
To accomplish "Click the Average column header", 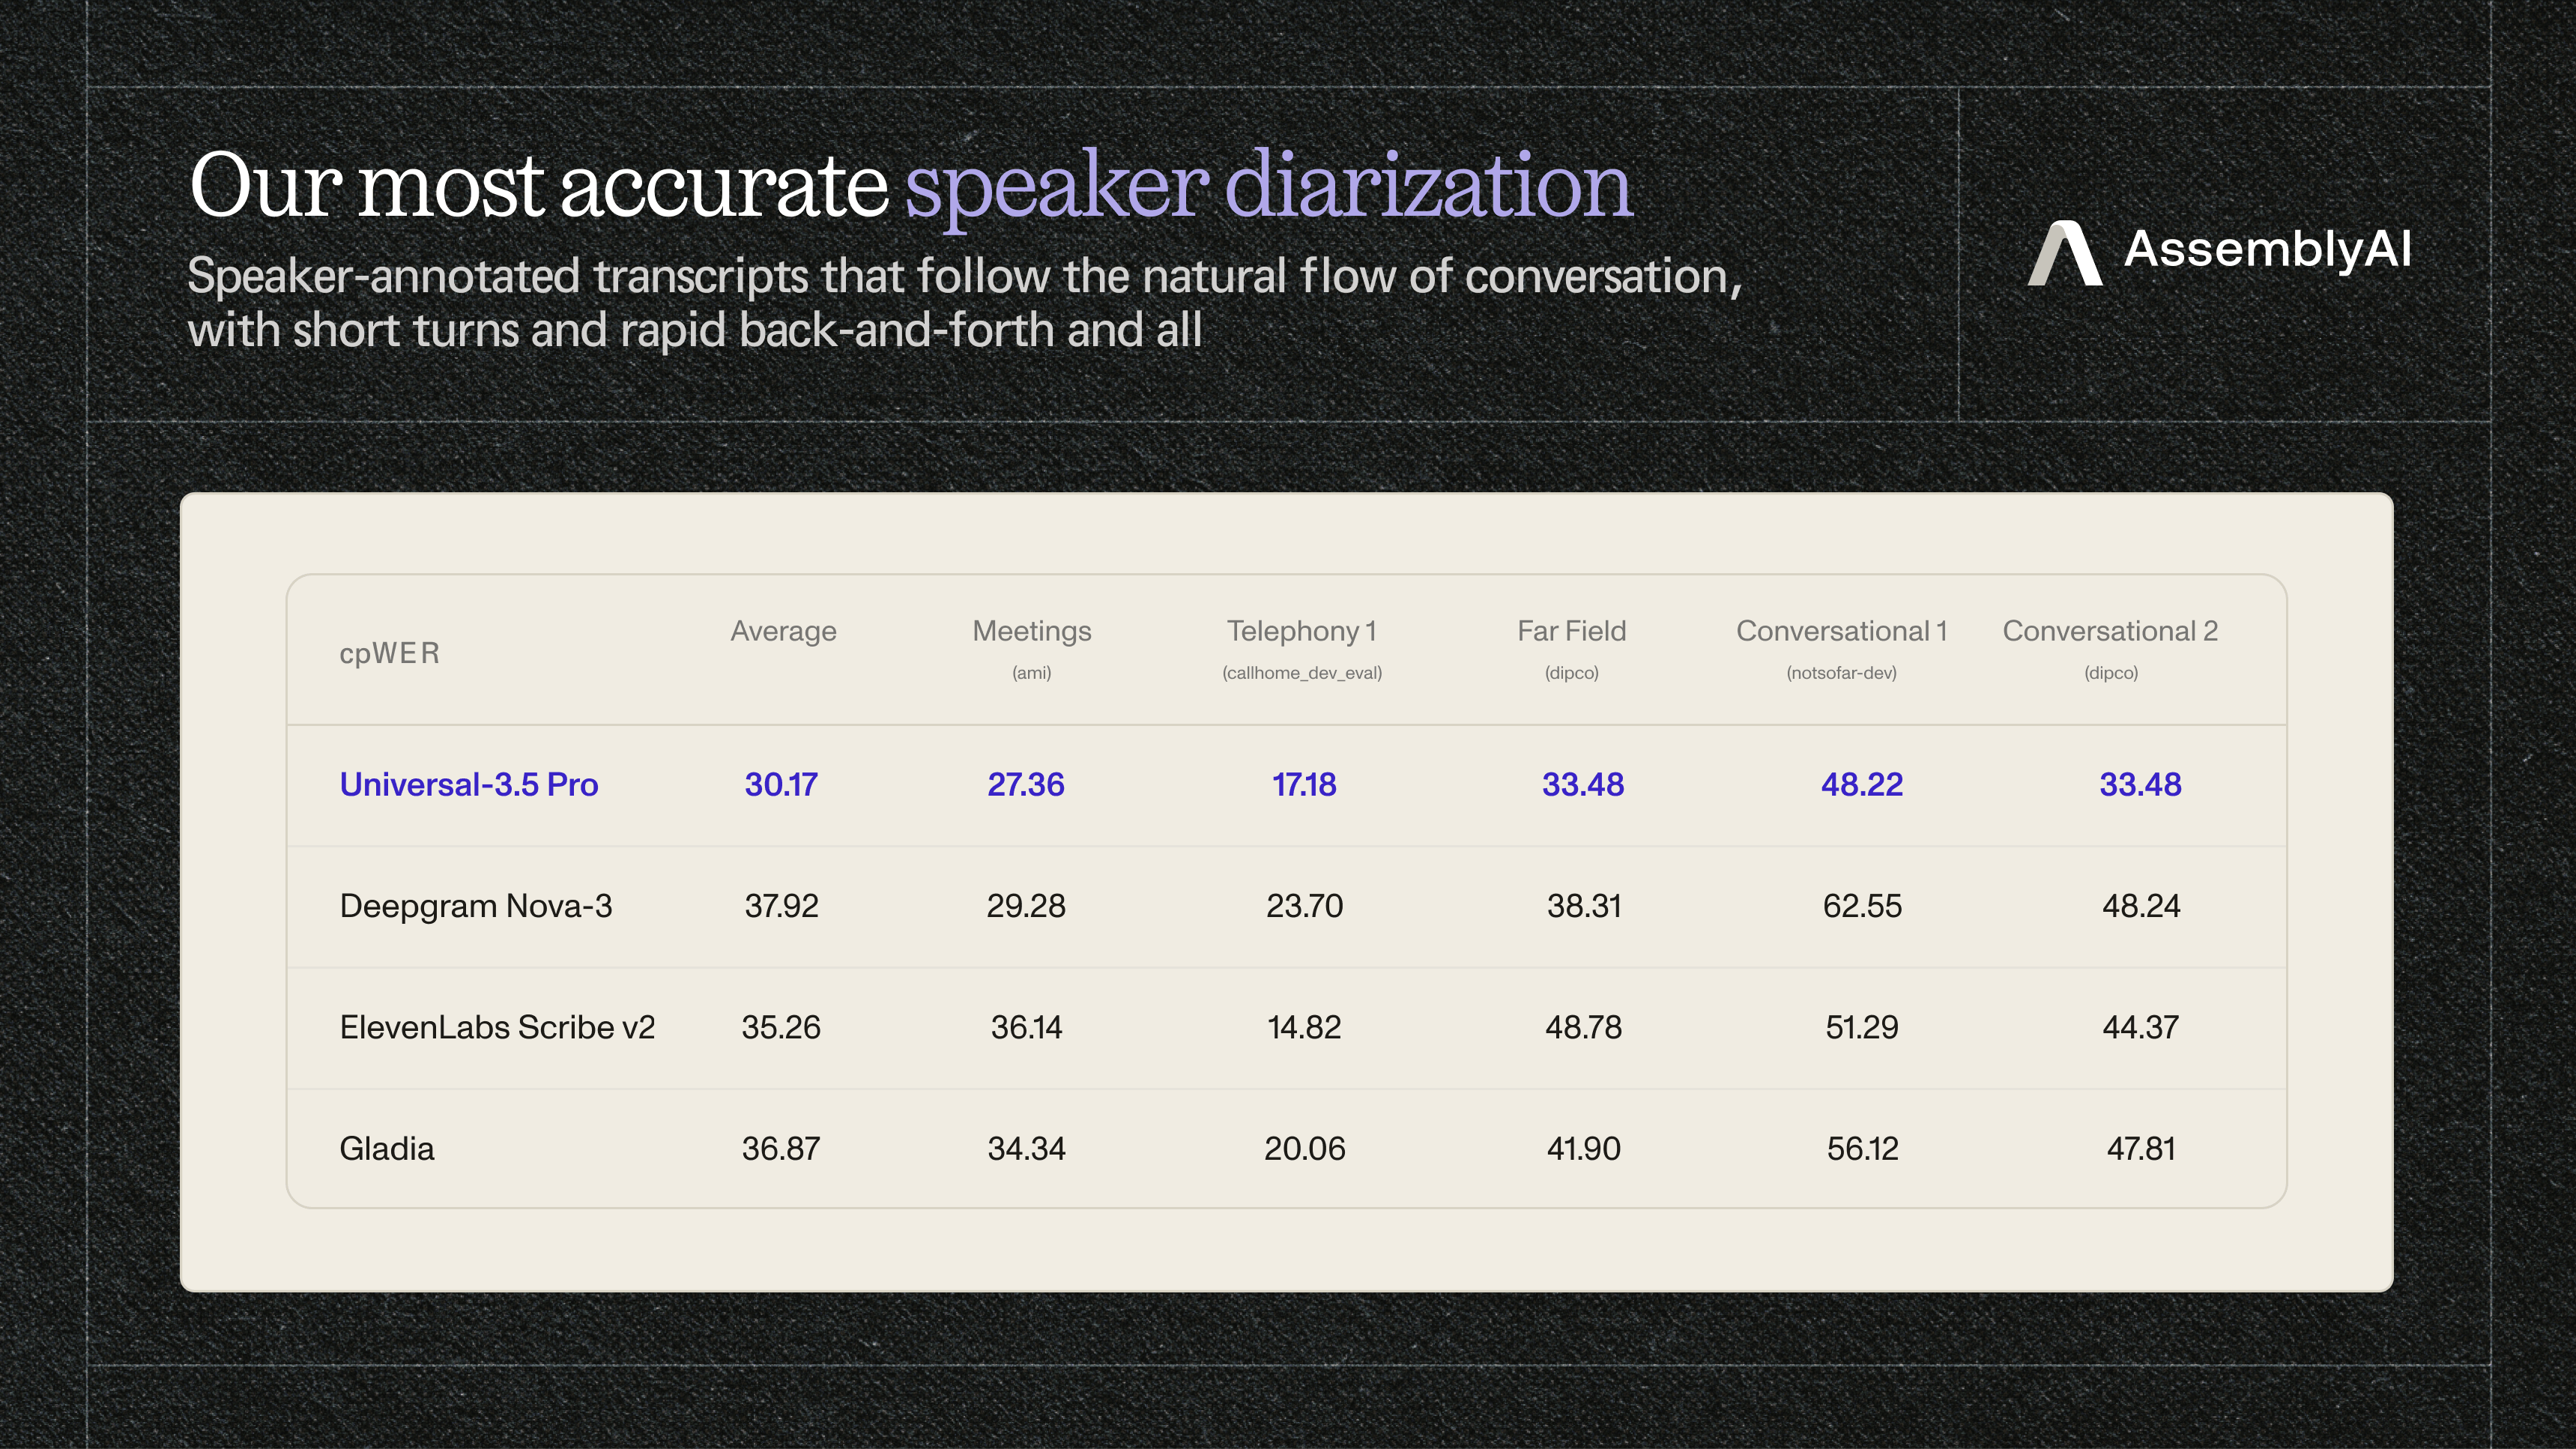I will click(783, 631).
